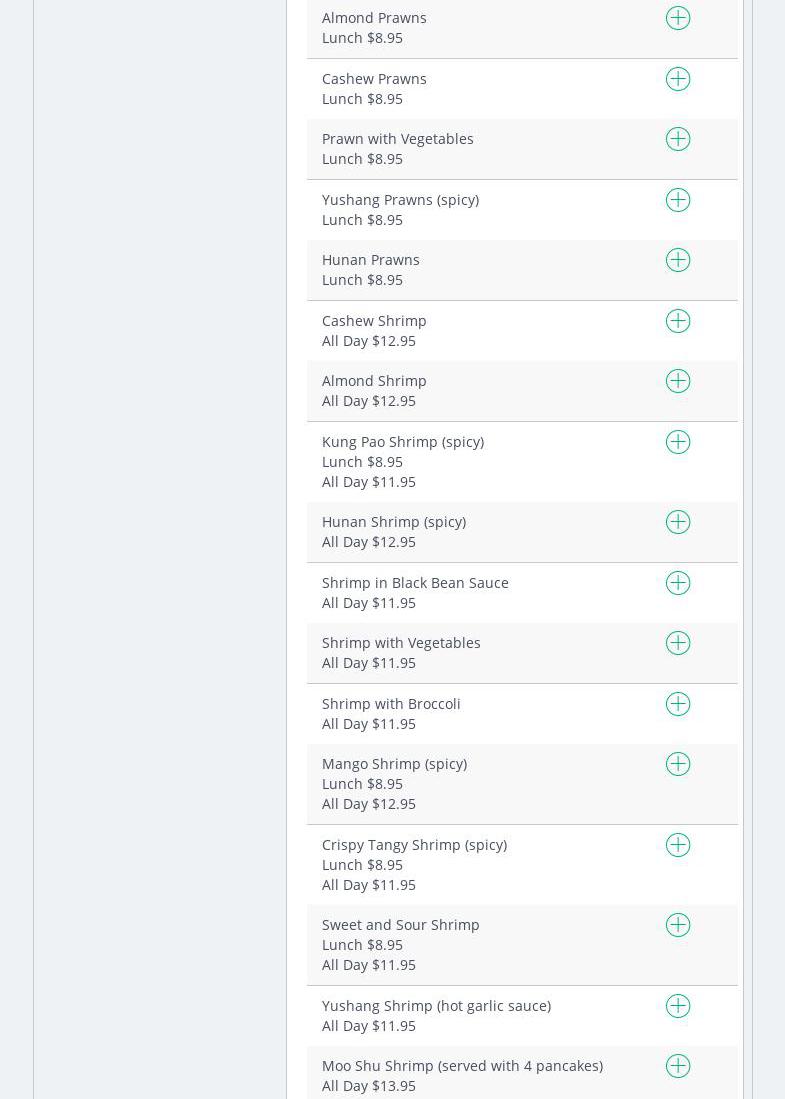
Task: Click plus icon for Cashew Prawns
Action: 678,79
